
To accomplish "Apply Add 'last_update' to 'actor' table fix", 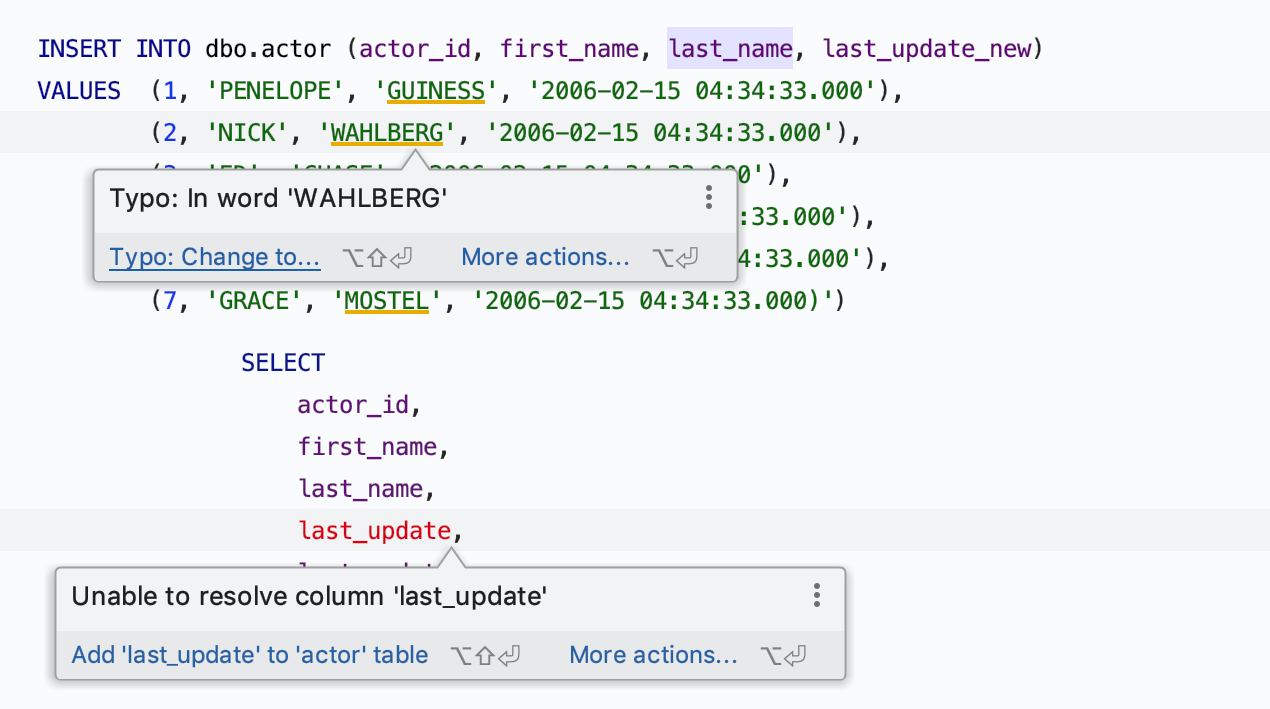I will [250, 655].
